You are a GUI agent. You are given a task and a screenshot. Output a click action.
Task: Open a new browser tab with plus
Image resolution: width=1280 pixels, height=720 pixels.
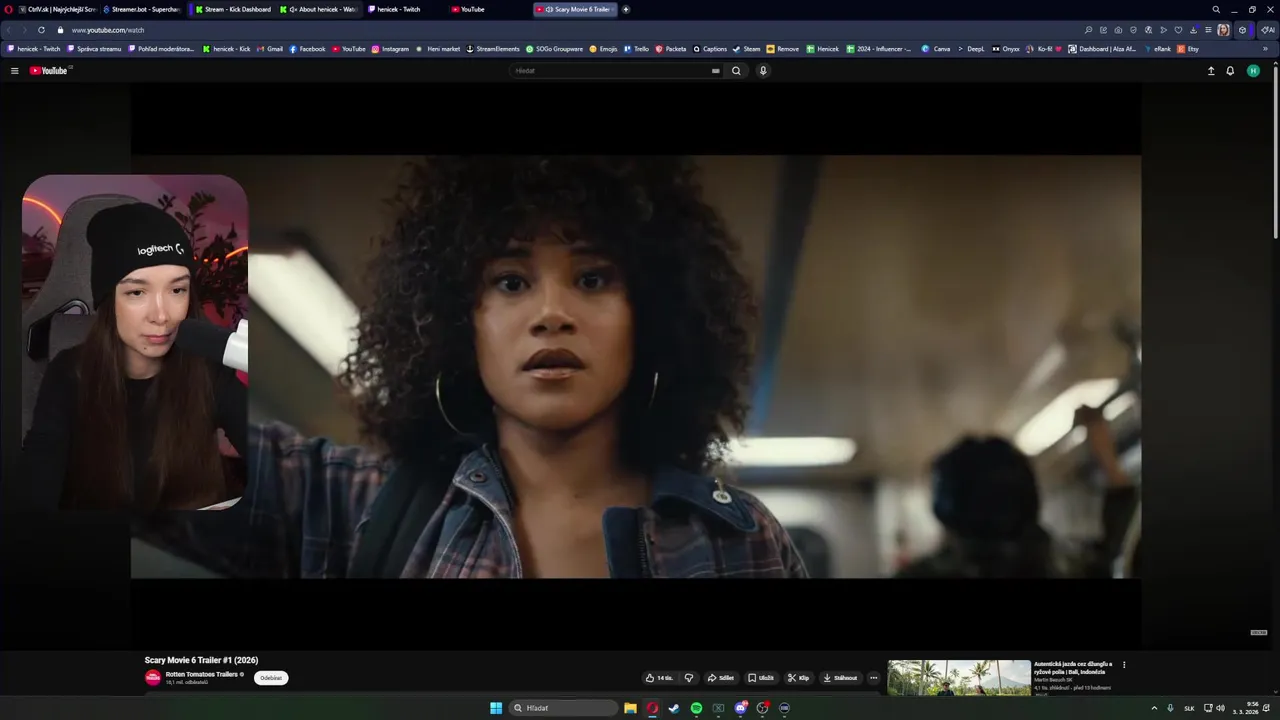click(626, 9)
